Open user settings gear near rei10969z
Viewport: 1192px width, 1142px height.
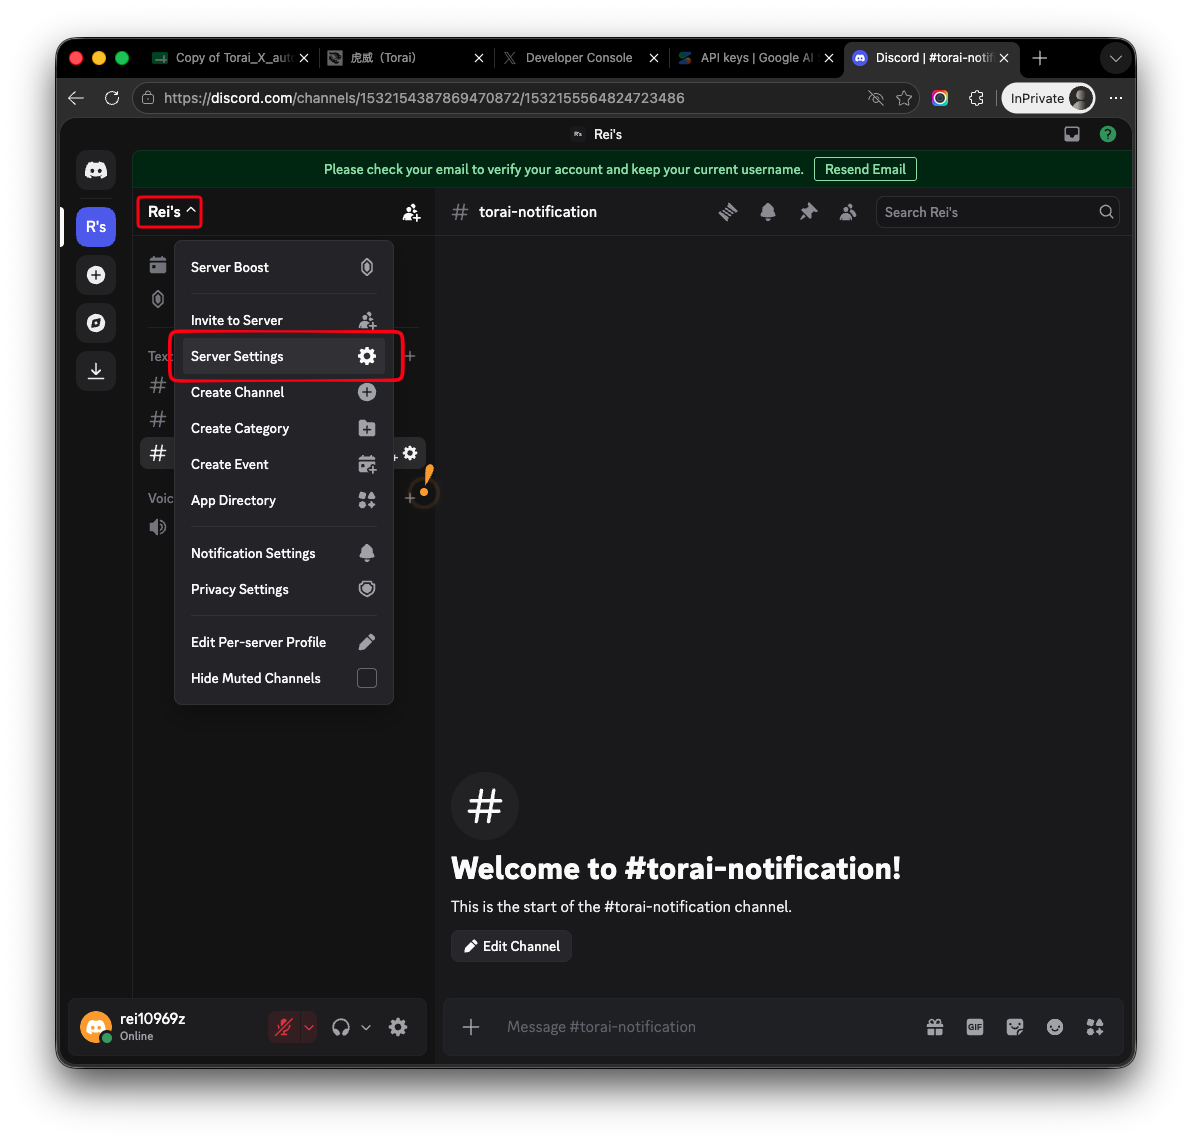tap(398, 1027)
